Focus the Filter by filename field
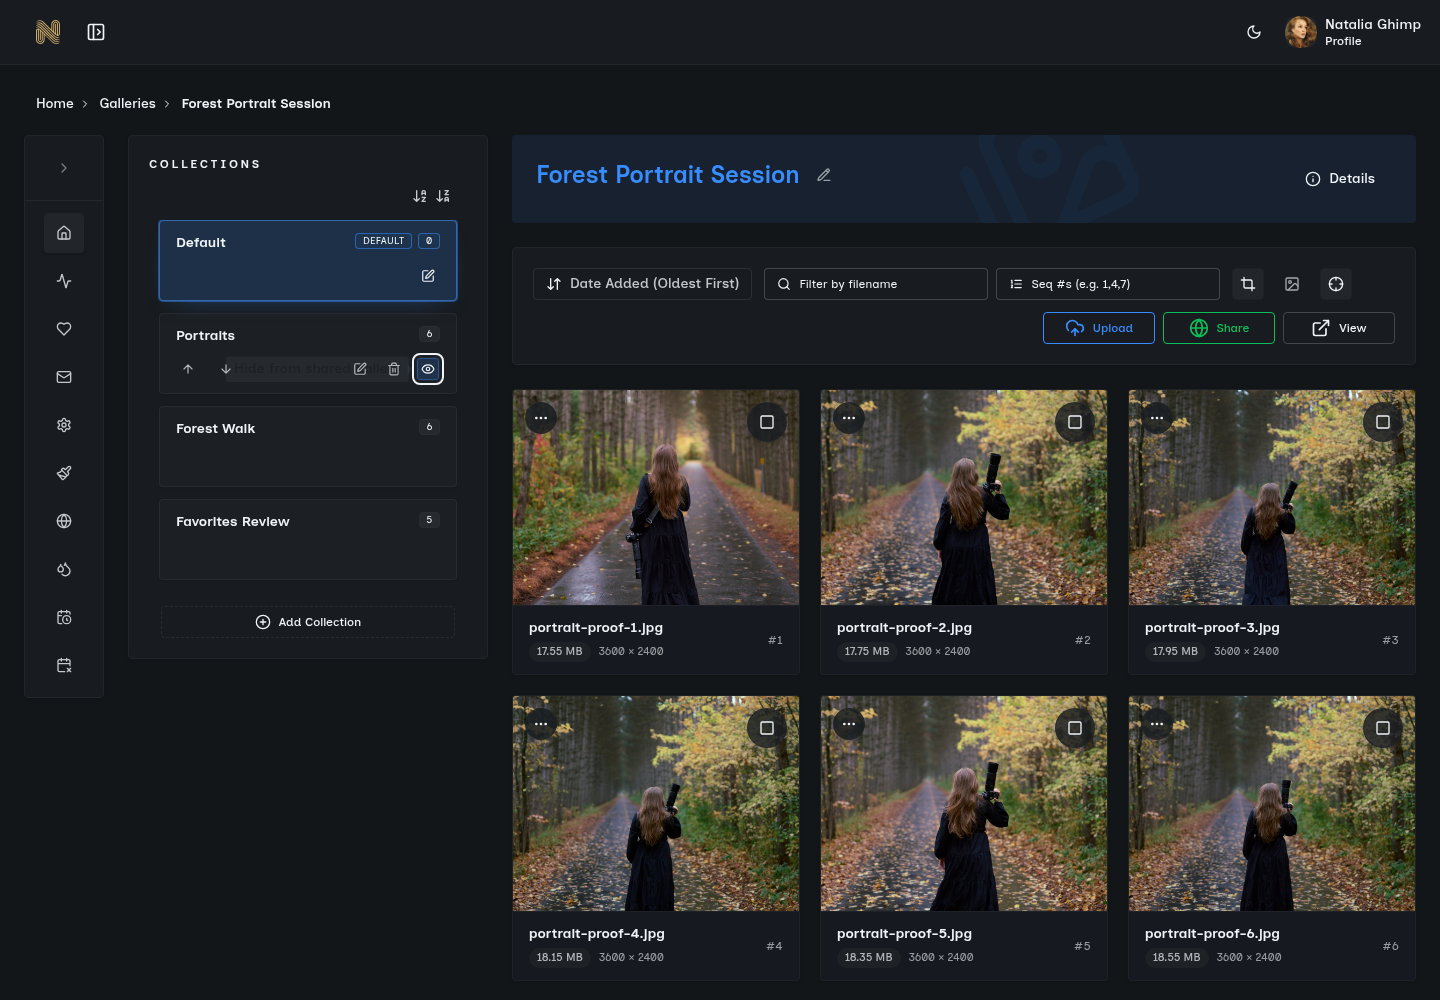 tap(876, 284)
